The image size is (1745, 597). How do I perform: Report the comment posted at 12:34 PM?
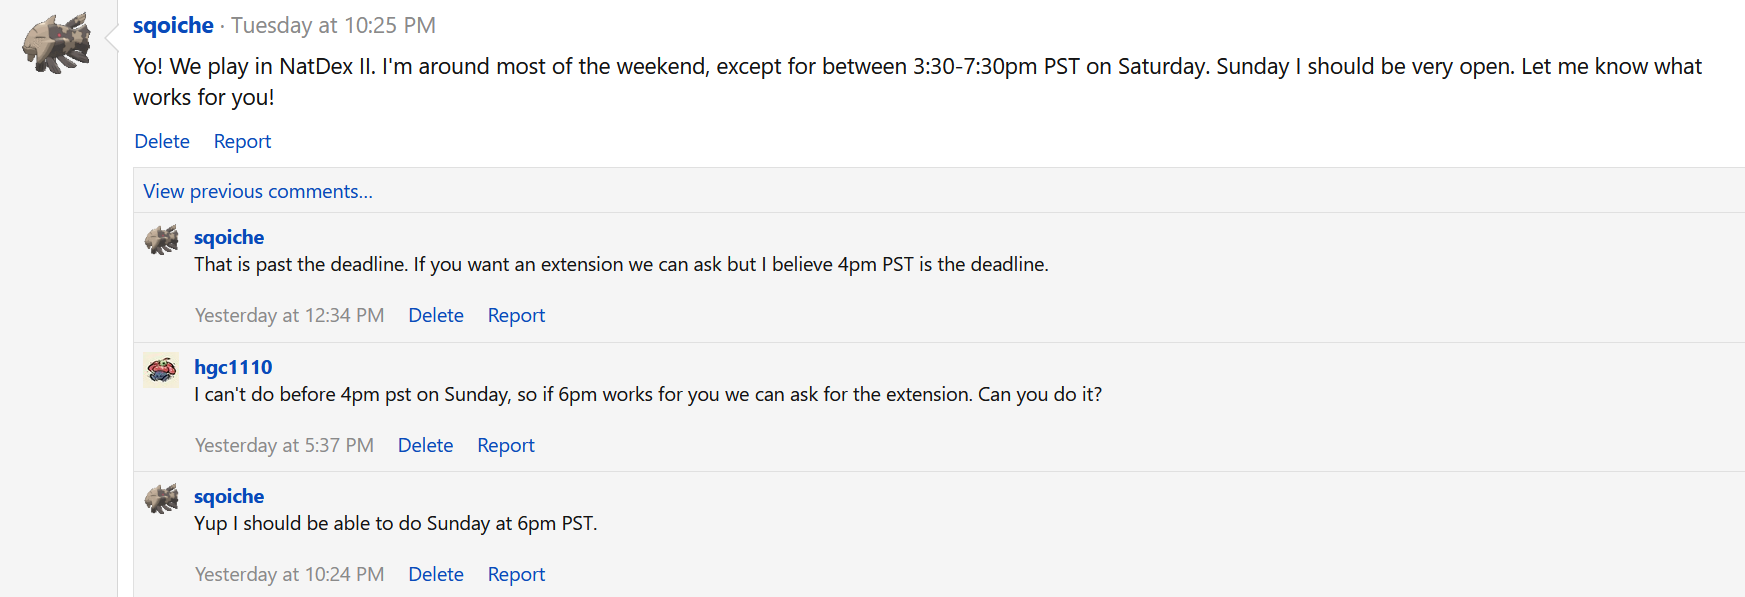[516, 315]
